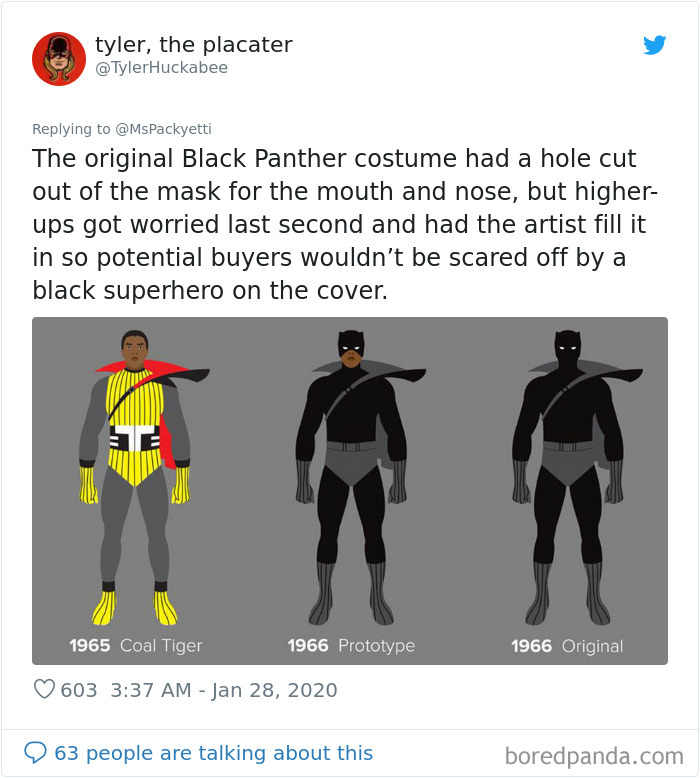Select the 1965 Coal Tiger costume figure
The width and height of the screenshot is (700, 778).
[135, 477]
